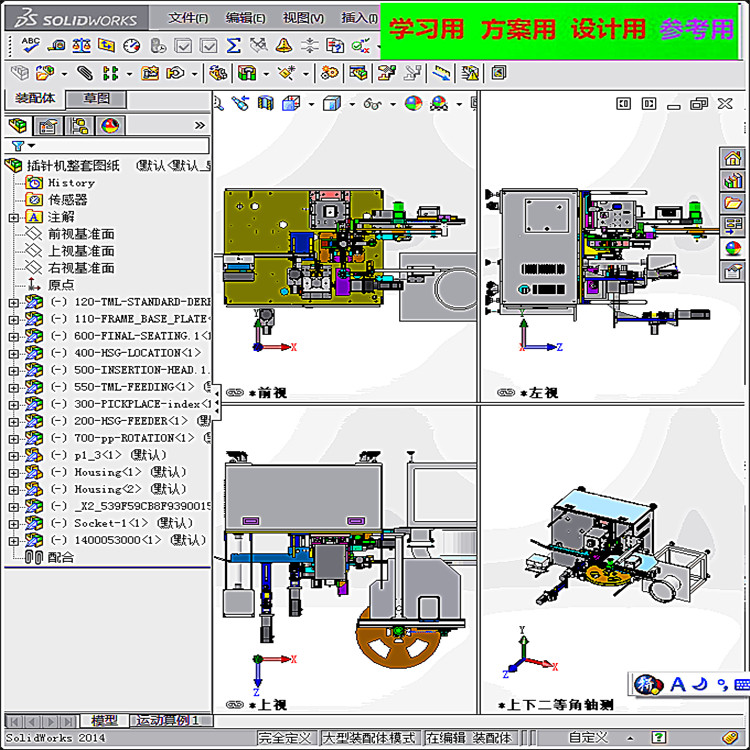Expand the 注解 annotations folder
Screen dimensions: 750x750
[x=13, y=218]
